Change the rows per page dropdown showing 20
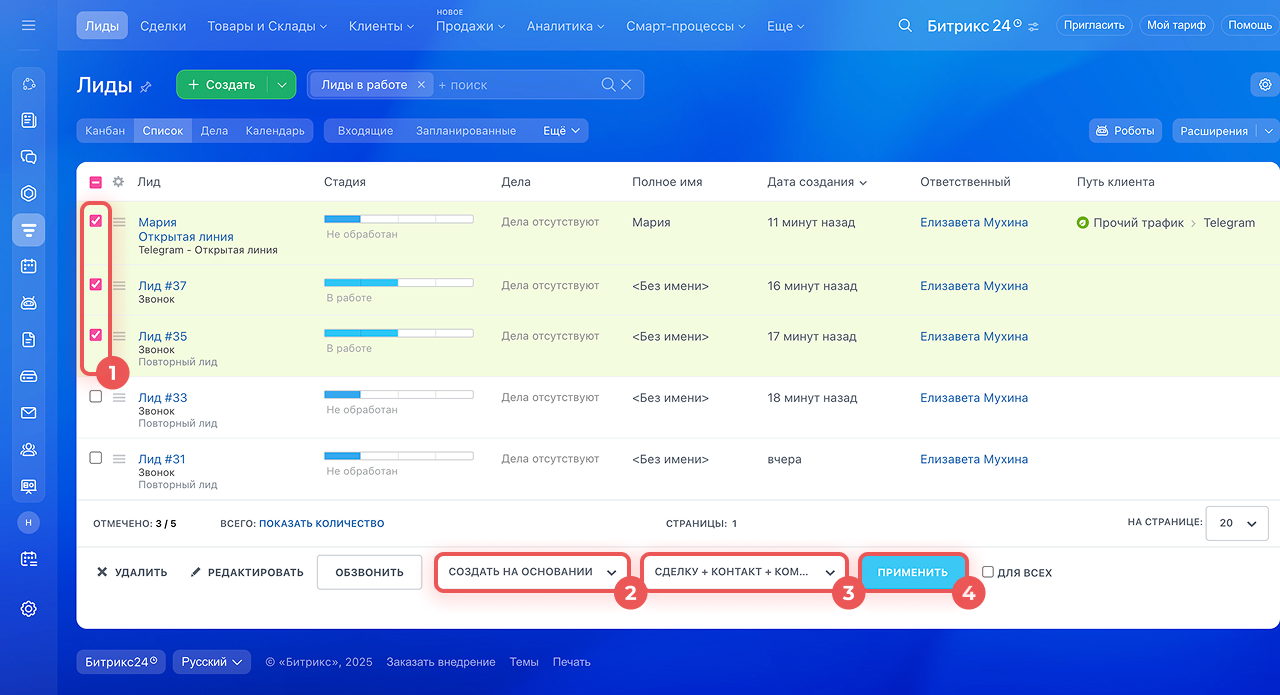1280x695 pixels. click(x=1237, y=523)
